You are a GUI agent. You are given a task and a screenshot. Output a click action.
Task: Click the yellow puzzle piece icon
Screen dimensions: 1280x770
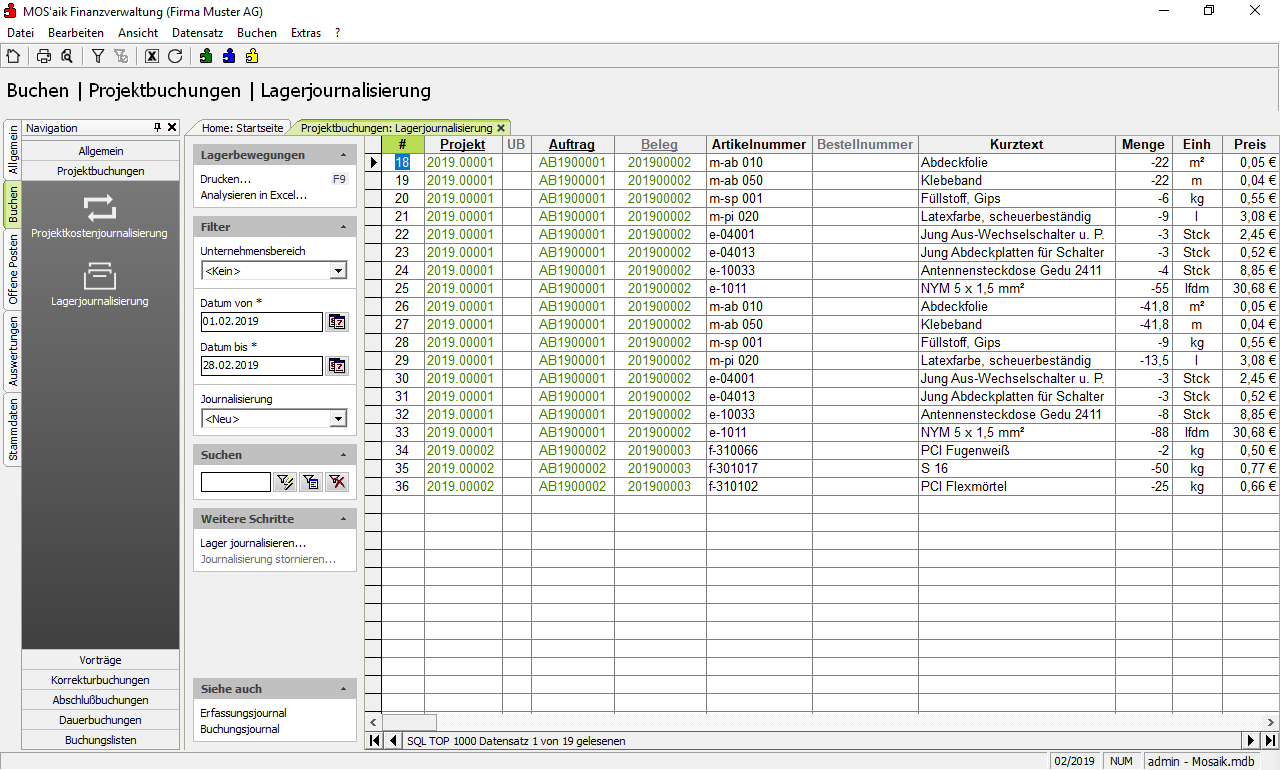252,56
